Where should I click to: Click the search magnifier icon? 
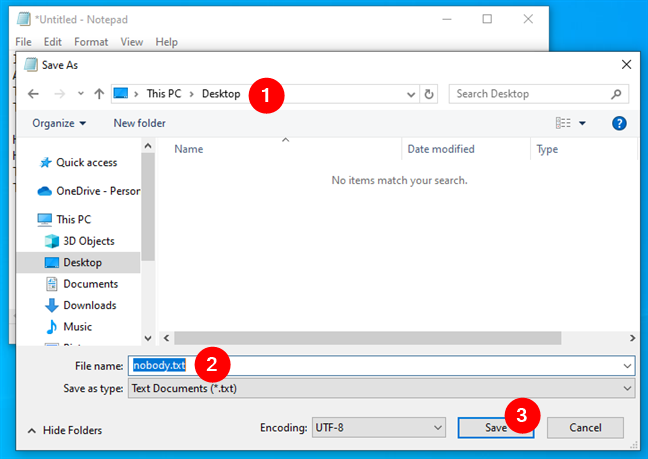pos(616,94)
